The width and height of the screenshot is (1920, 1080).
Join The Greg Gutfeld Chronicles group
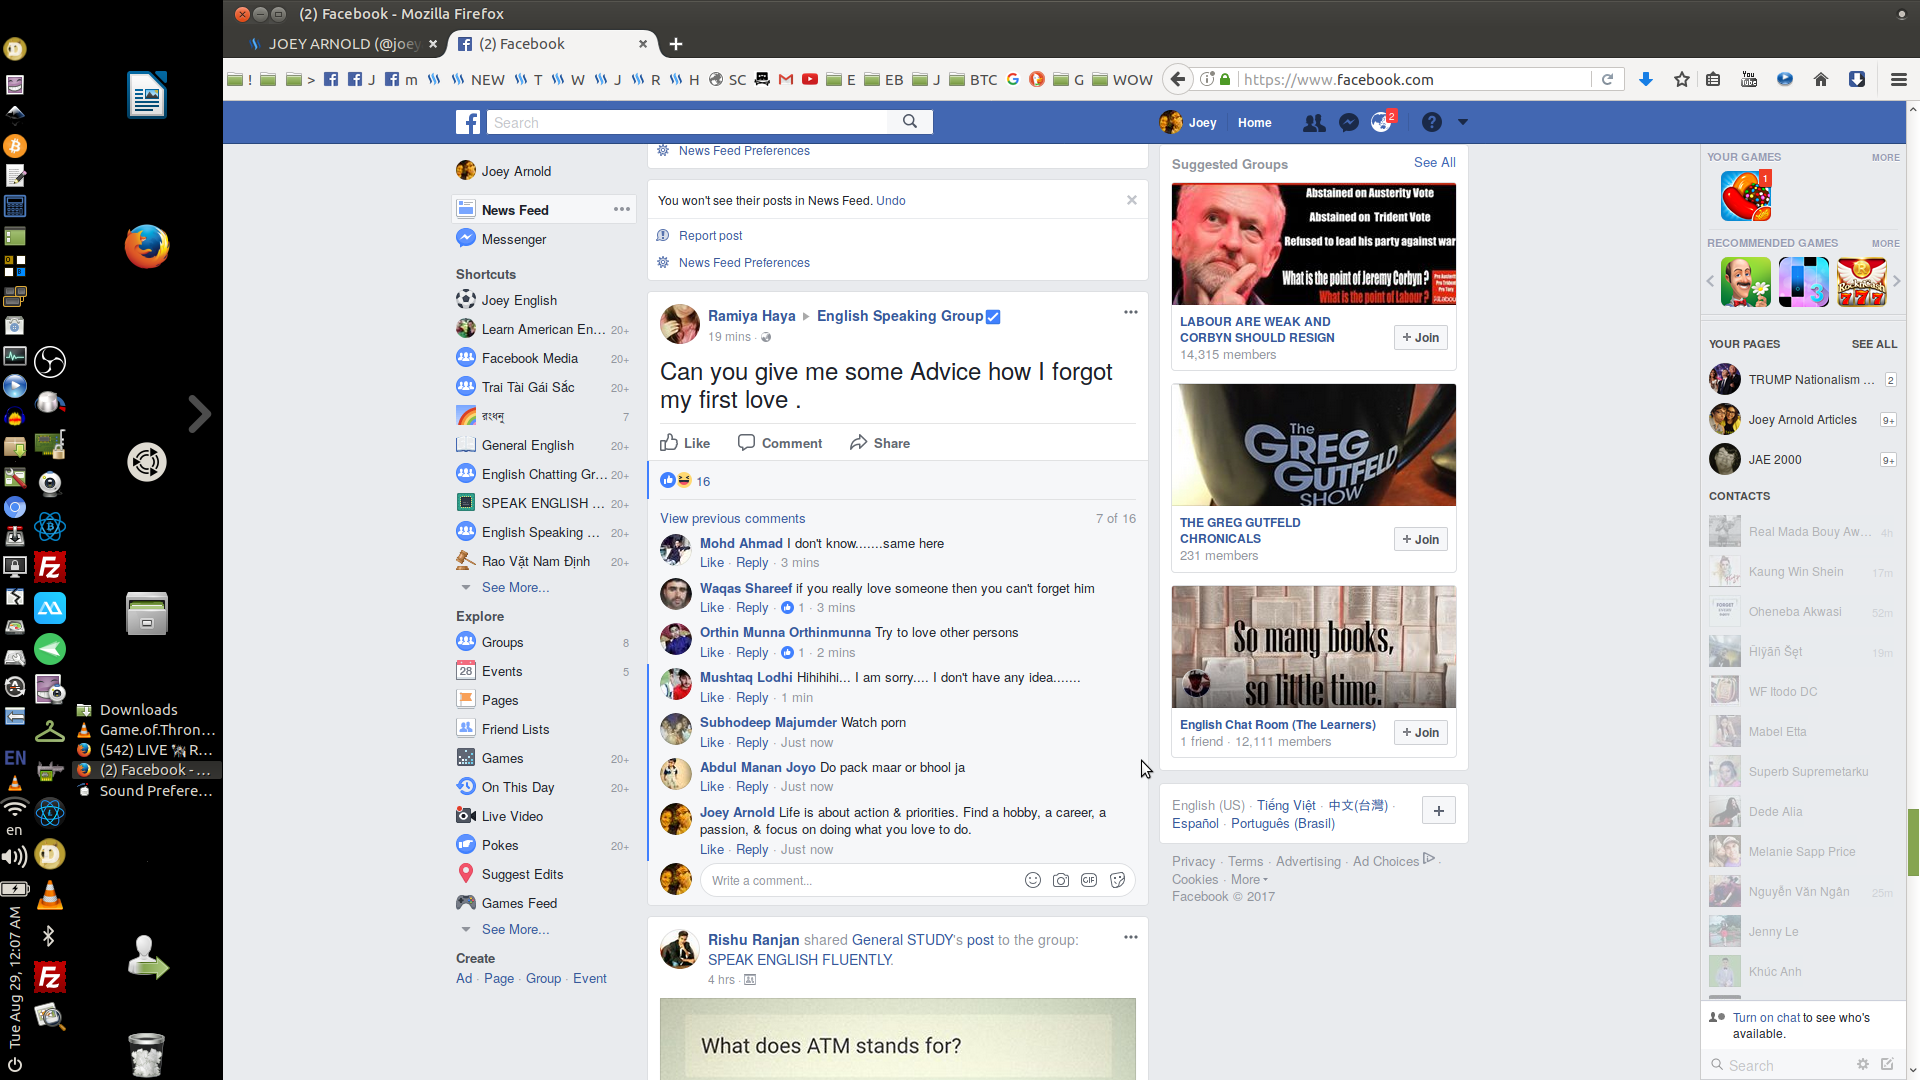tap(1420, 539)
